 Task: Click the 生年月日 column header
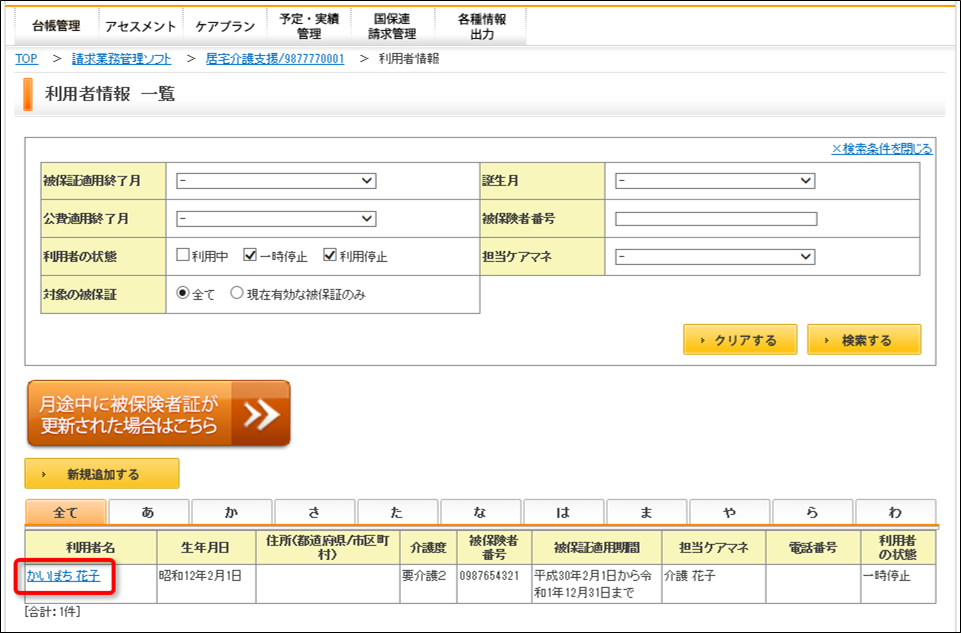207,547
